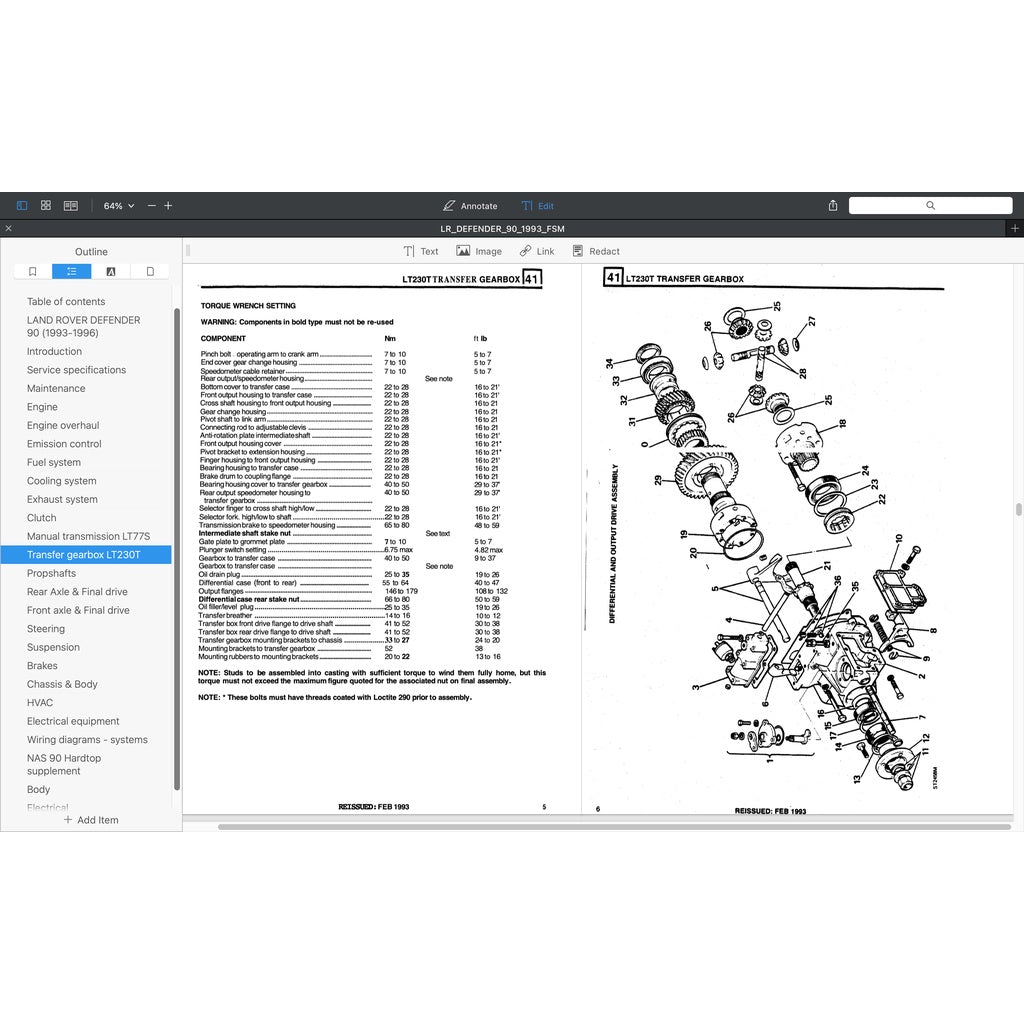Switch to Edit mode
The image size is (1024, 1024).
(537, 206)
